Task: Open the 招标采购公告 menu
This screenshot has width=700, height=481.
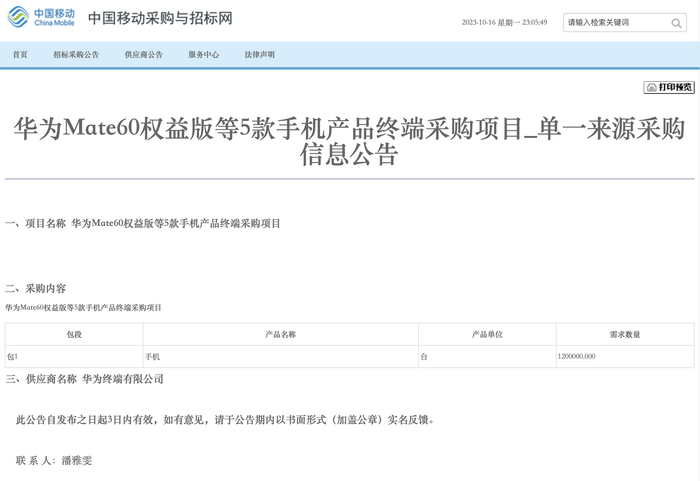Action: tap(76, 54)
